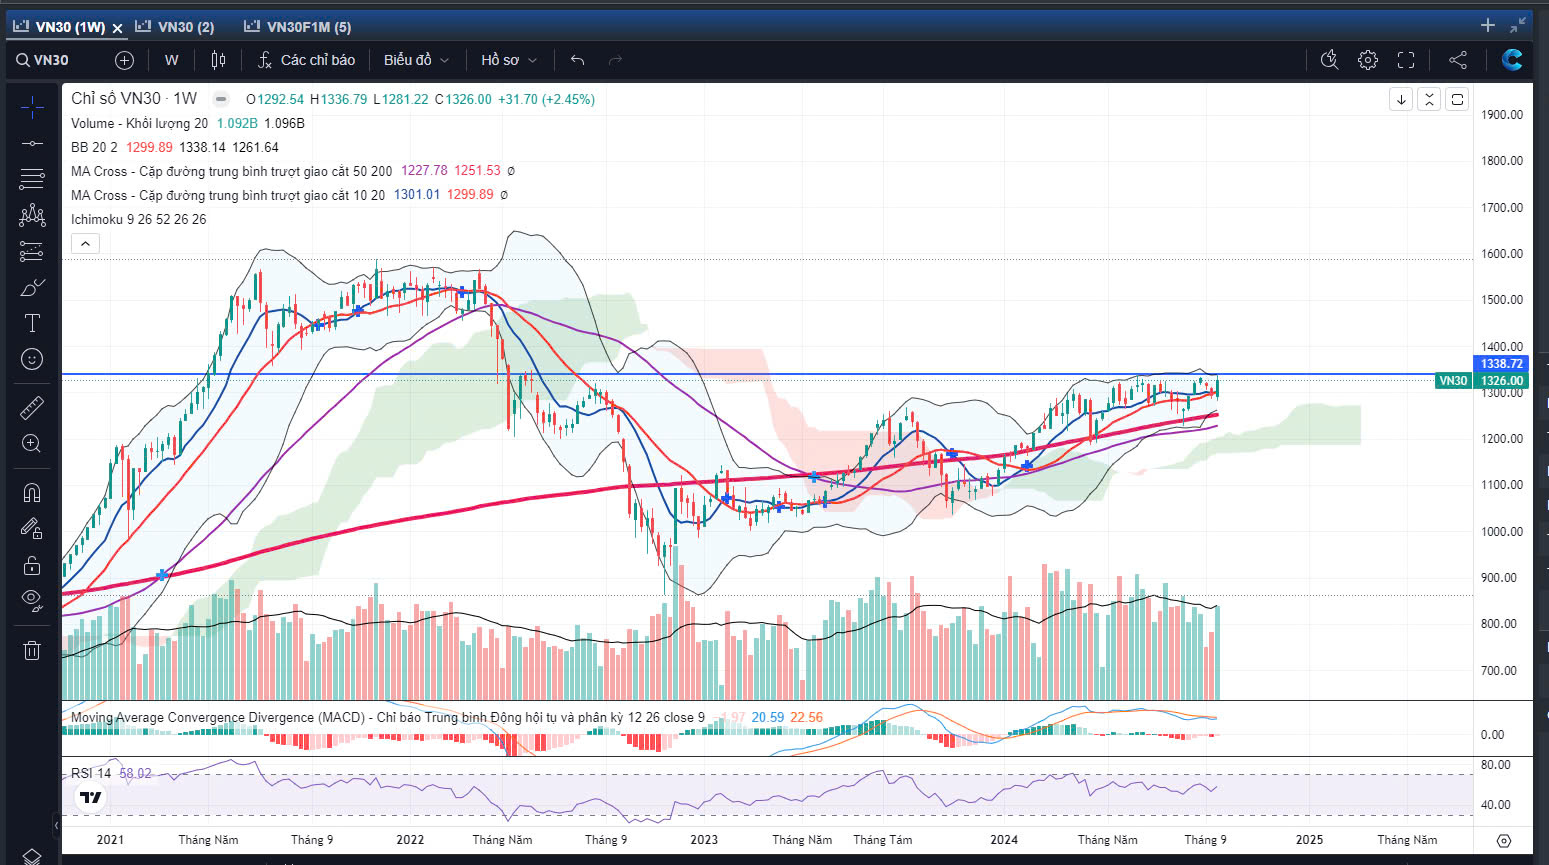Select the Text tool
Screen dimensions: 1549x865
coord(32,323)
